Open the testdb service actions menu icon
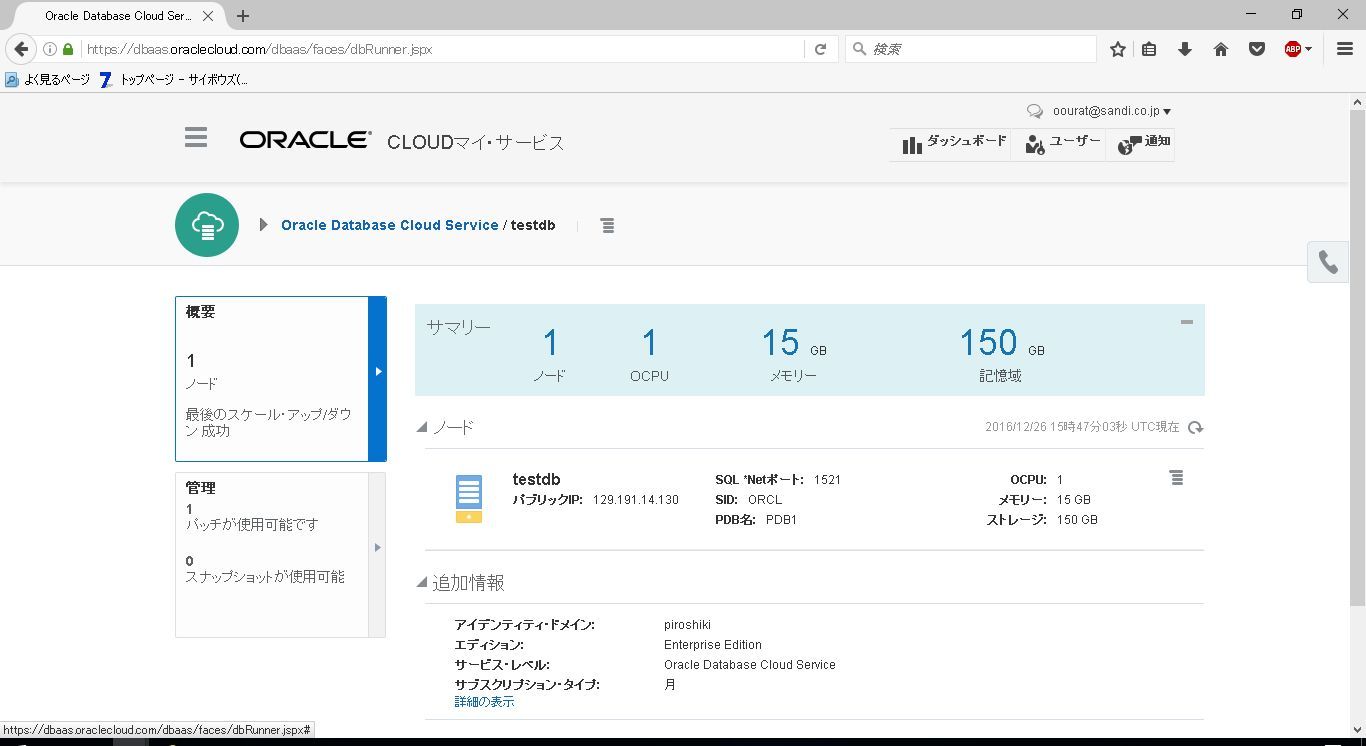The width and height of the screenshot is (1366, 746). click(607, 226)
